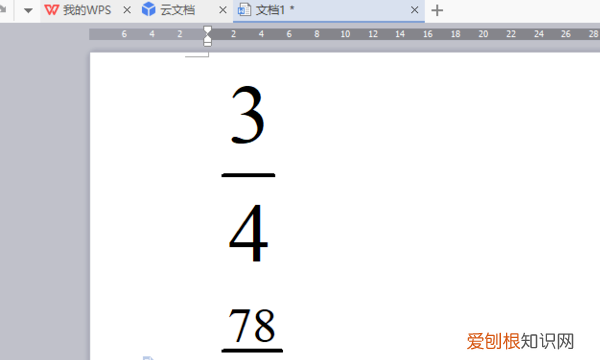Click the document icon on 文档1 tab
Image resolution: width=600 pixels, height=360 pixels.
pos(244,10)
